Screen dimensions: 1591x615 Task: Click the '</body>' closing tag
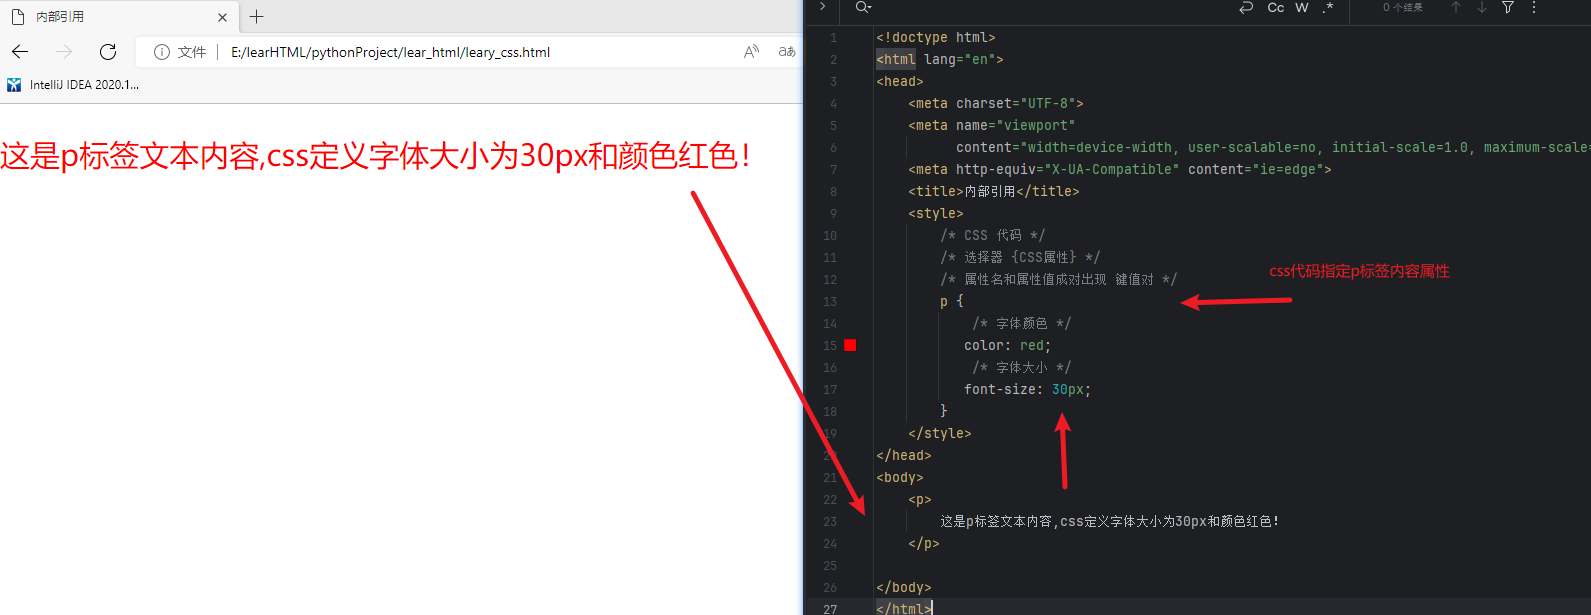click(x=904, y=587)
